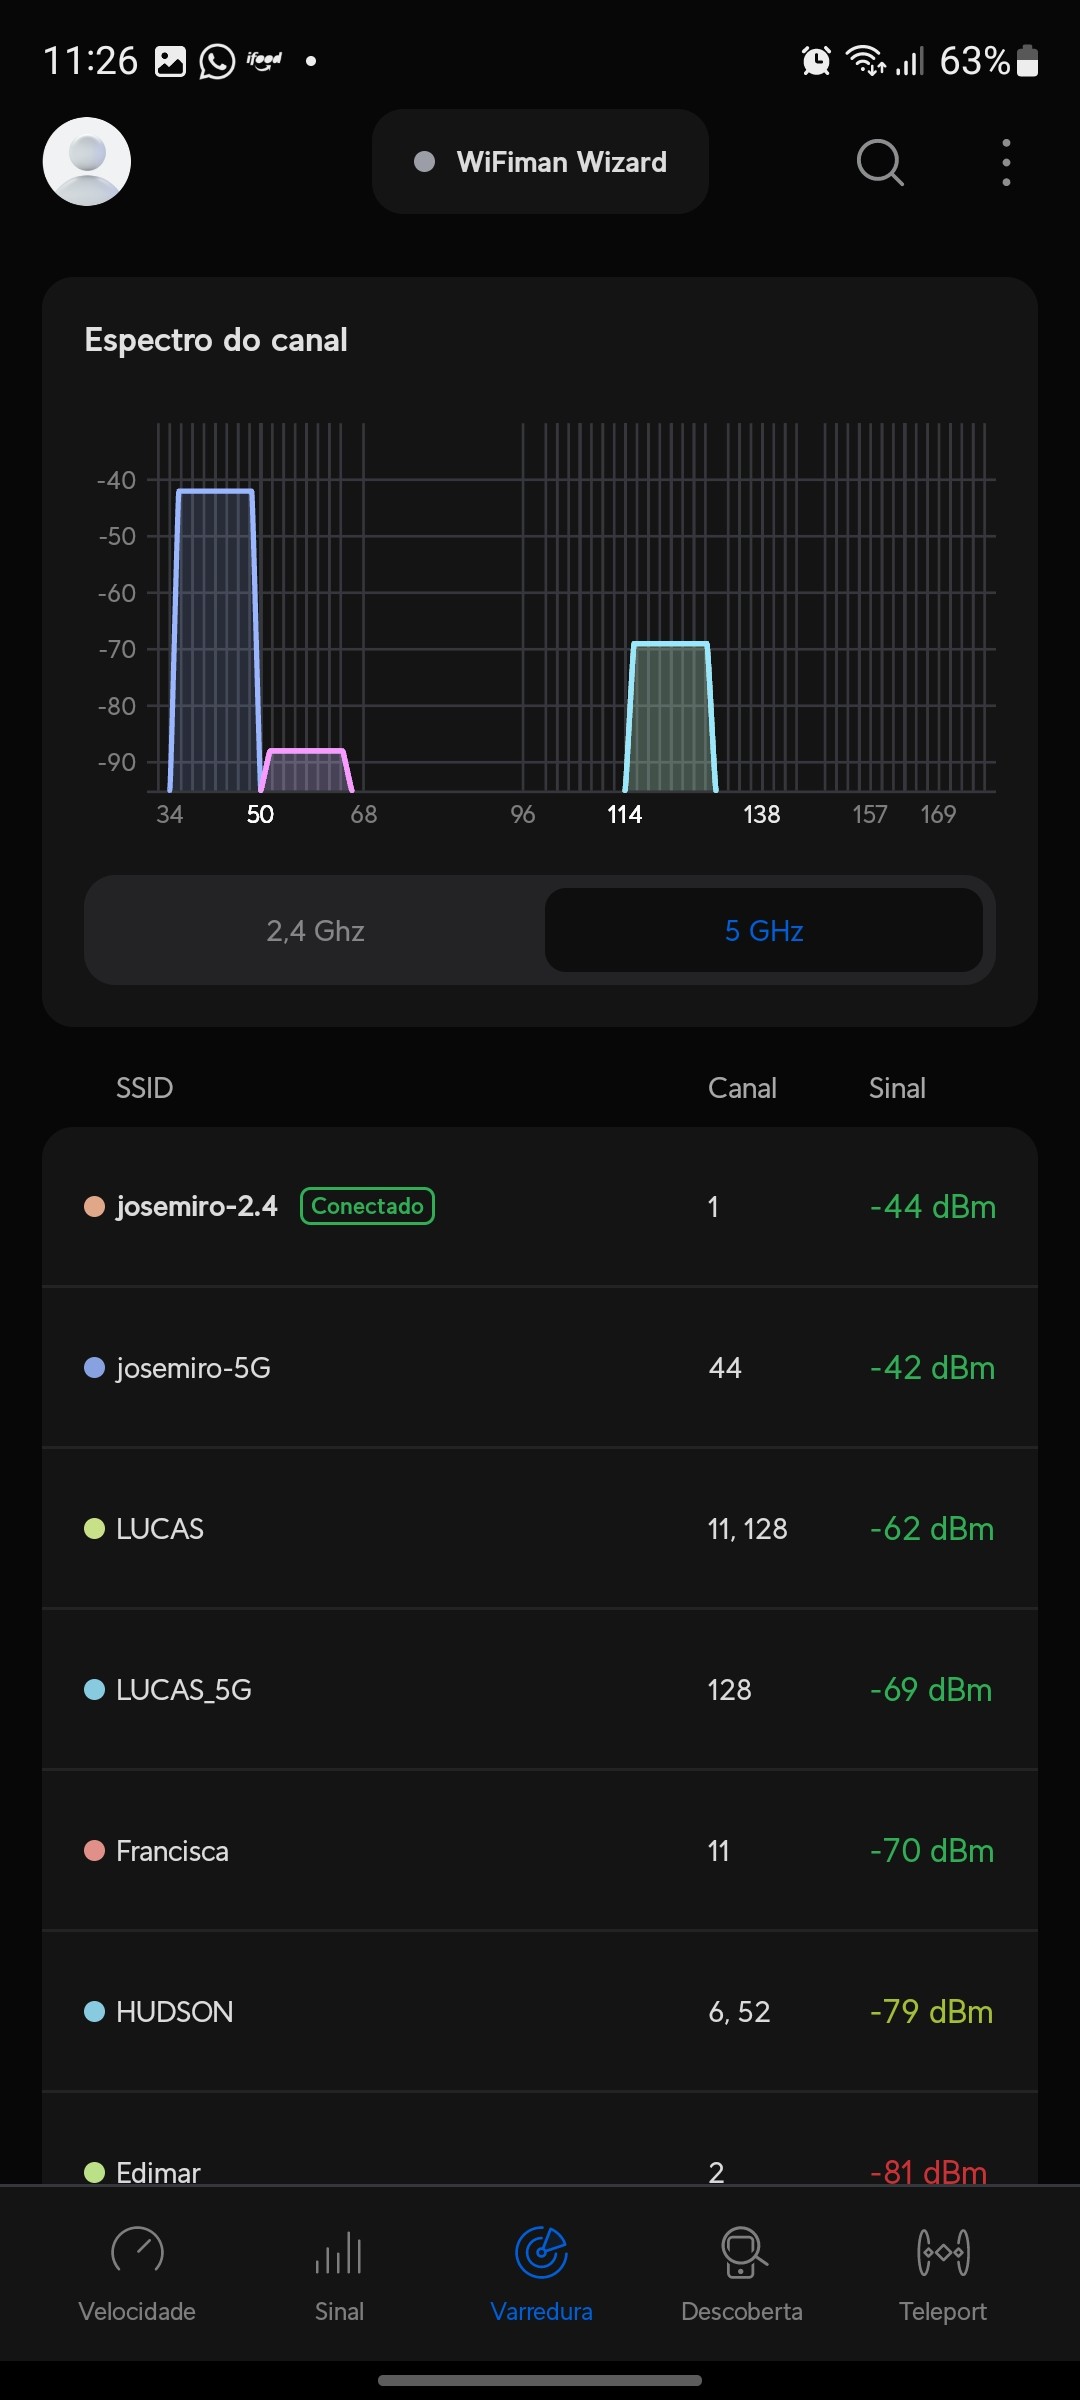Sort list by Canal column header
This screenshot has height=2400, width=1080.
pyautogui.click(x=742, y=1088)
